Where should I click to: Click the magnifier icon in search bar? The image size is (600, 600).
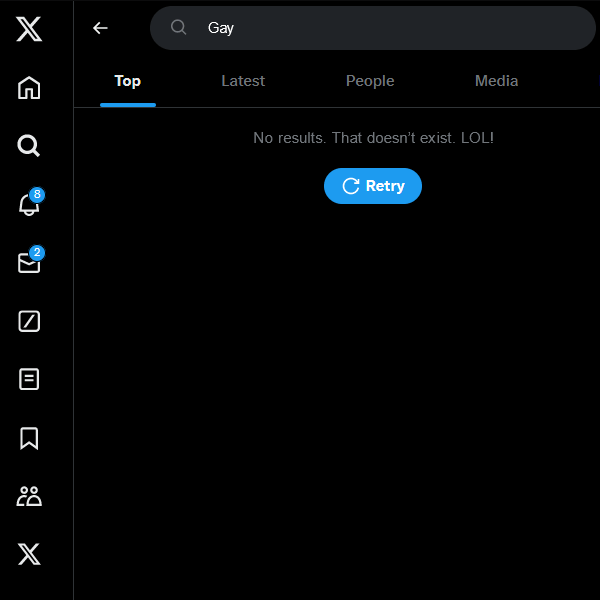[179, 28]
